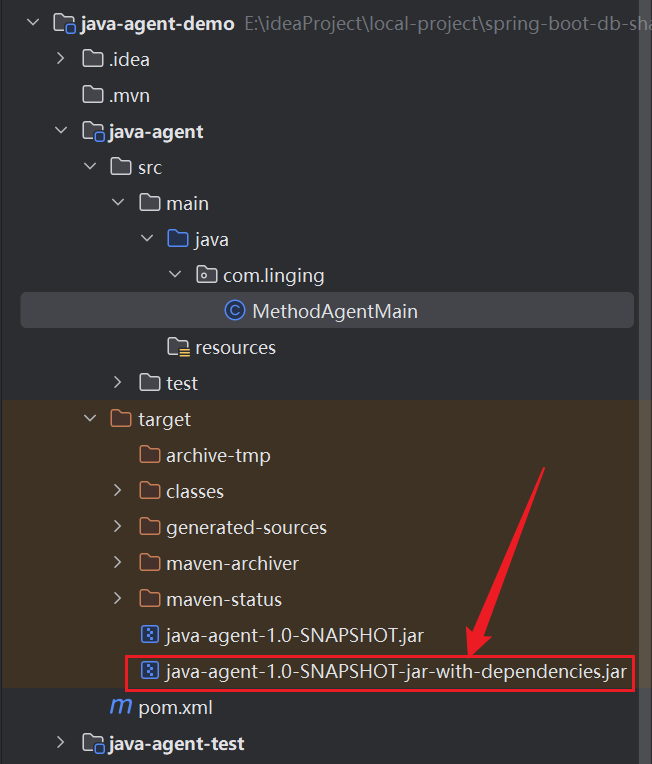Image resolution: width=652 pixels, height=764 pixels.
Task: Collapse the java-agent module node
Action: tap(61, 131)
